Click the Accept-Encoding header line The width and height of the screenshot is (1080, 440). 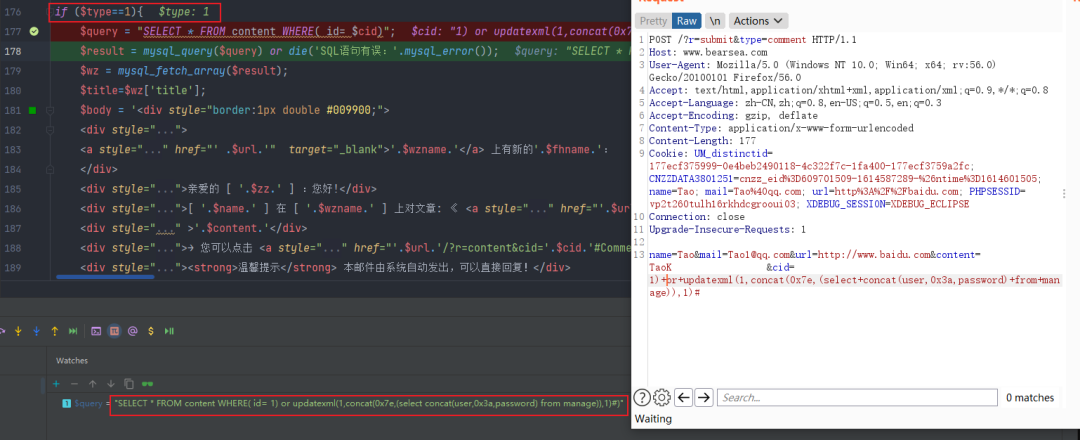(734, 115)
